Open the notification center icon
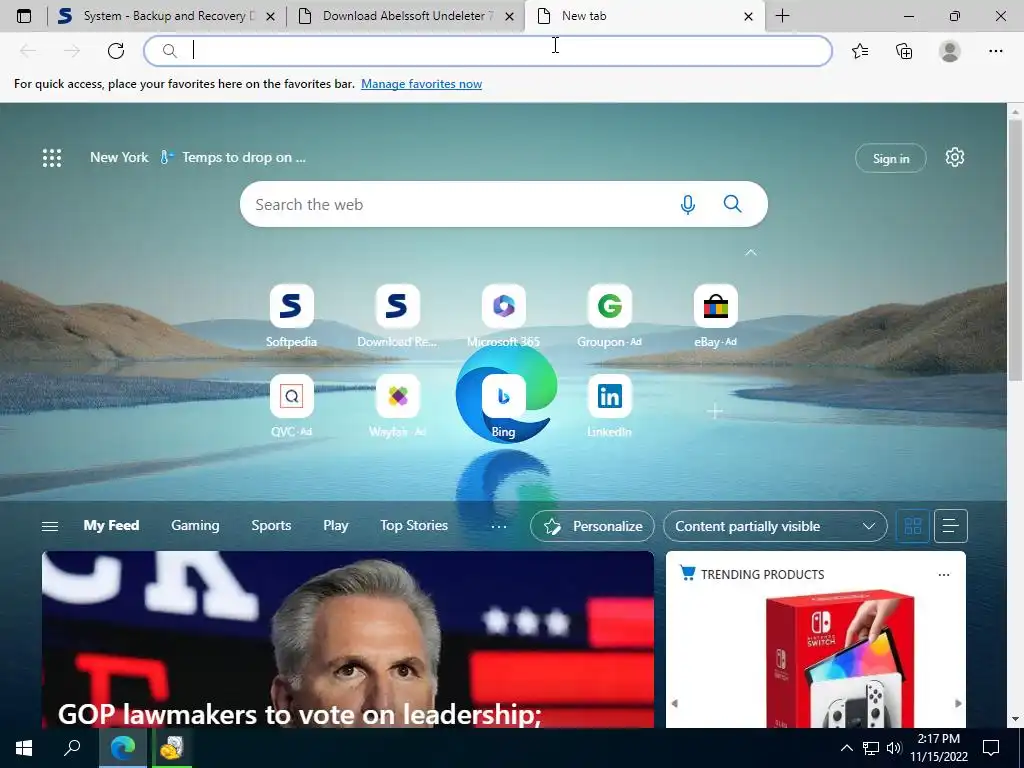The height and width of the screenshot is (768, 1024). 991,748
